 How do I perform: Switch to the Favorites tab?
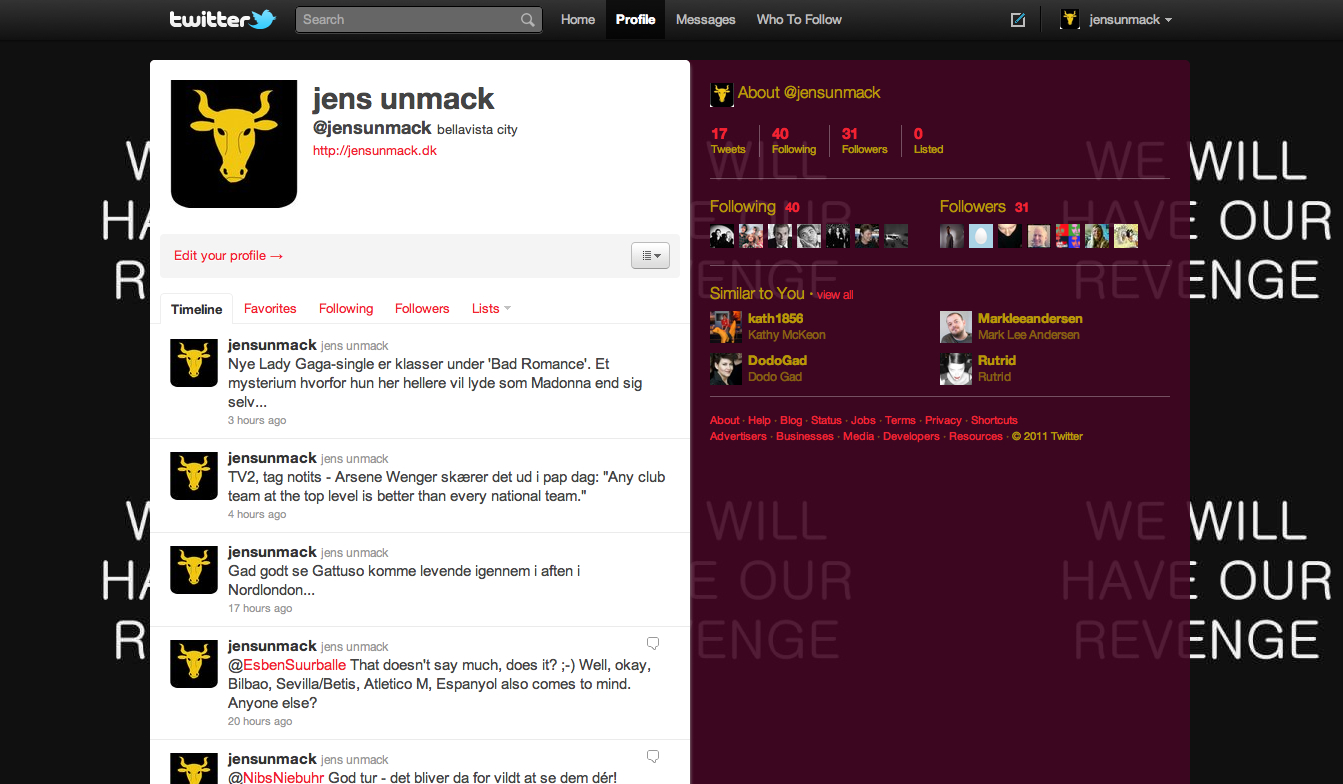[x=270, y=309]
